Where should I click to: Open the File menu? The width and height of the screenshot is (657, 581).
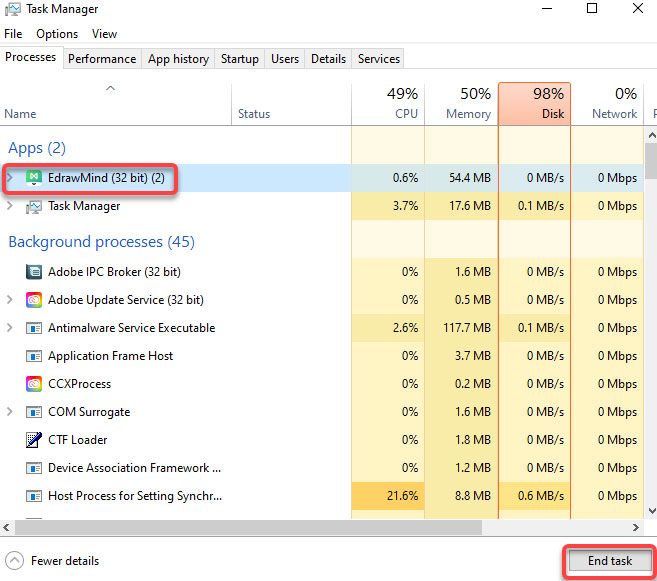pyautogui.click(x=13, y=34)
